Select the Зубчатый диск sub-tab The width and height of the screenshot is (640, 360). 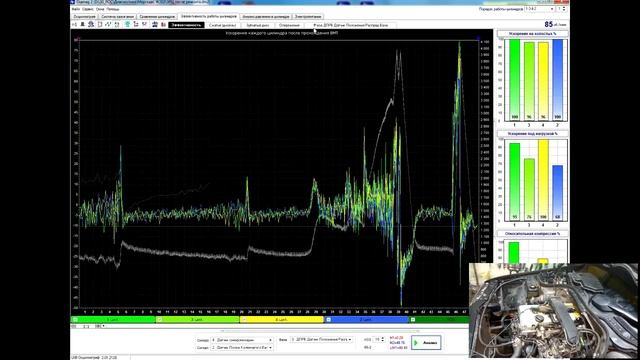point(257,25)
